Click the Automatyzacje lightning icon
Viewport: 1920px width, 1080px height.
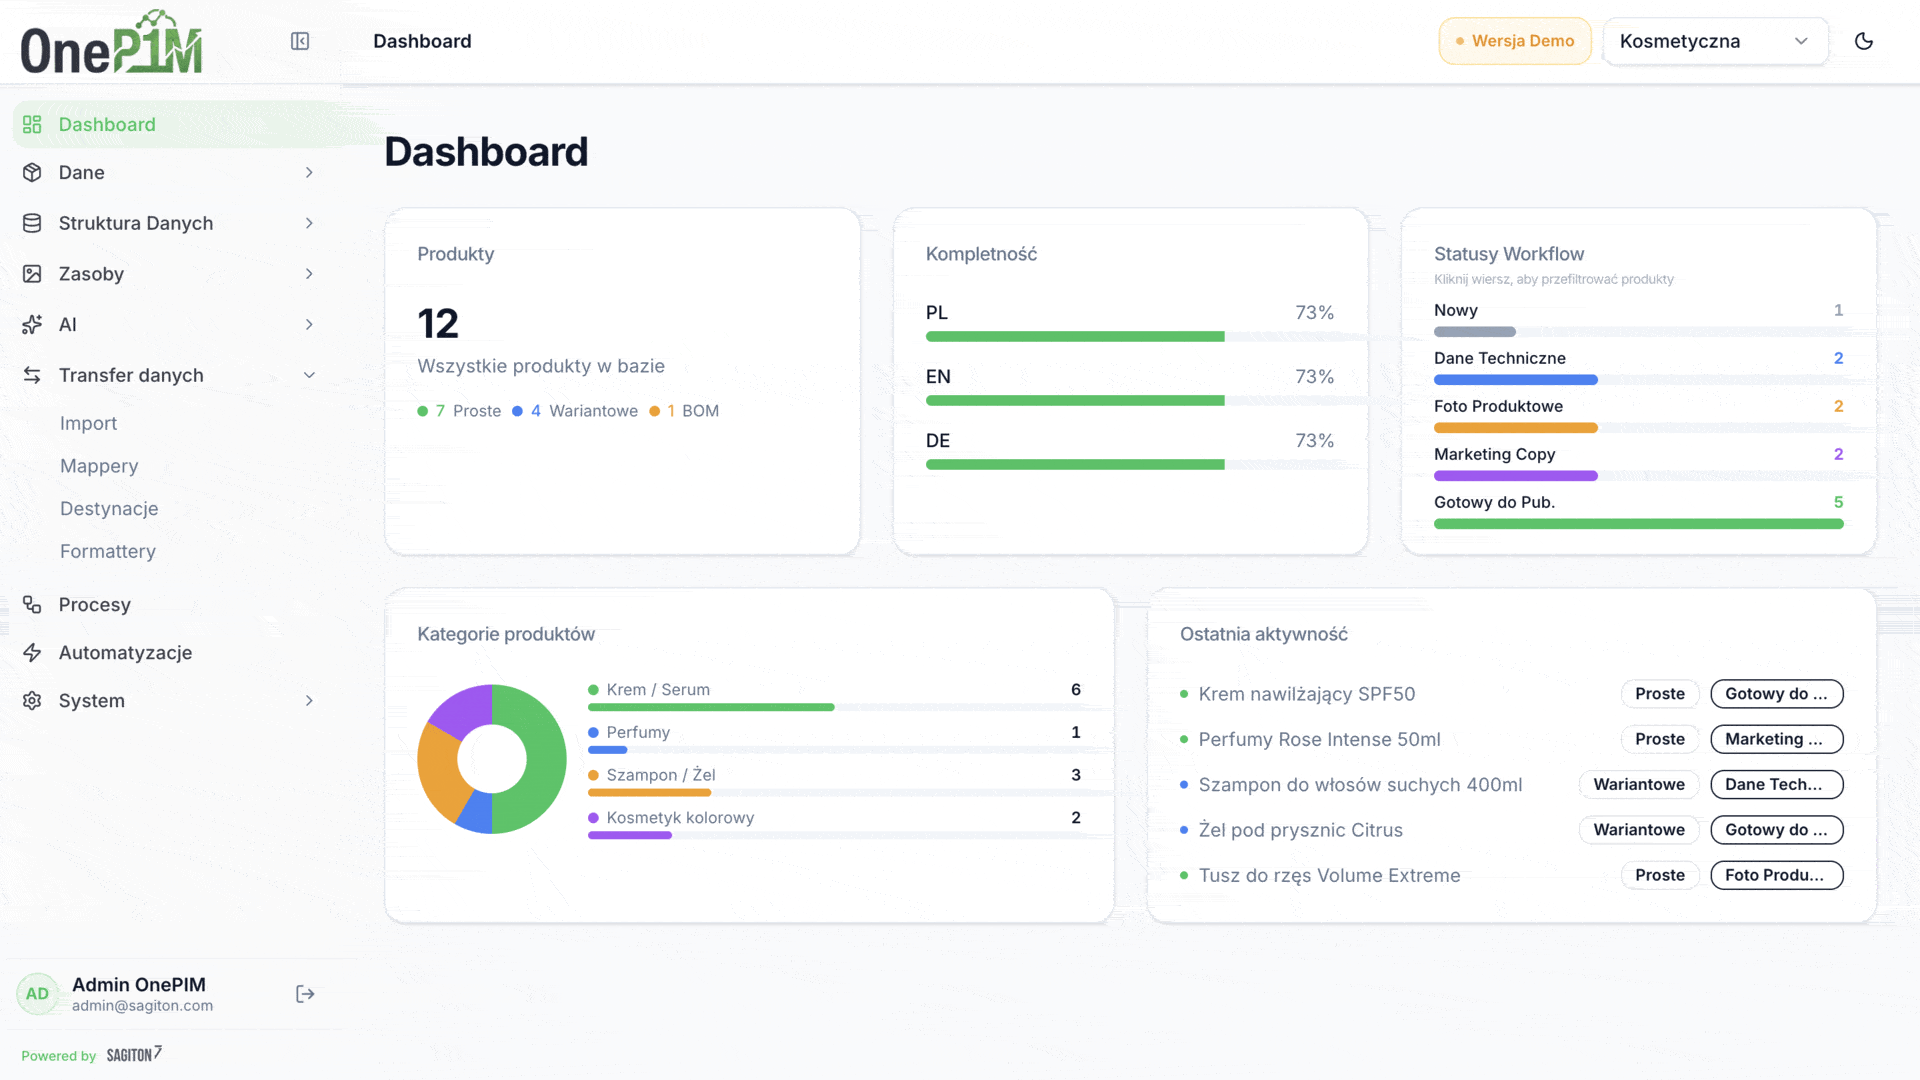(x=32, y=653)
